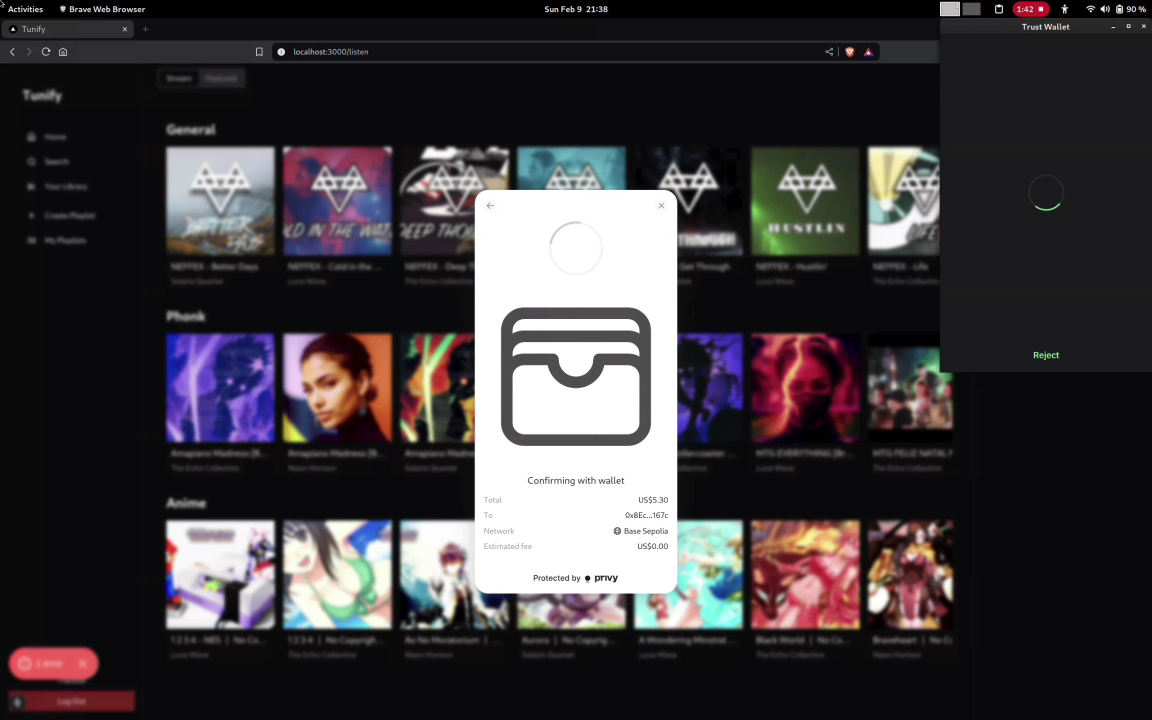1152x720 pixels.
Task: Close the Privy confirmation modal
Action: point(661,206)
